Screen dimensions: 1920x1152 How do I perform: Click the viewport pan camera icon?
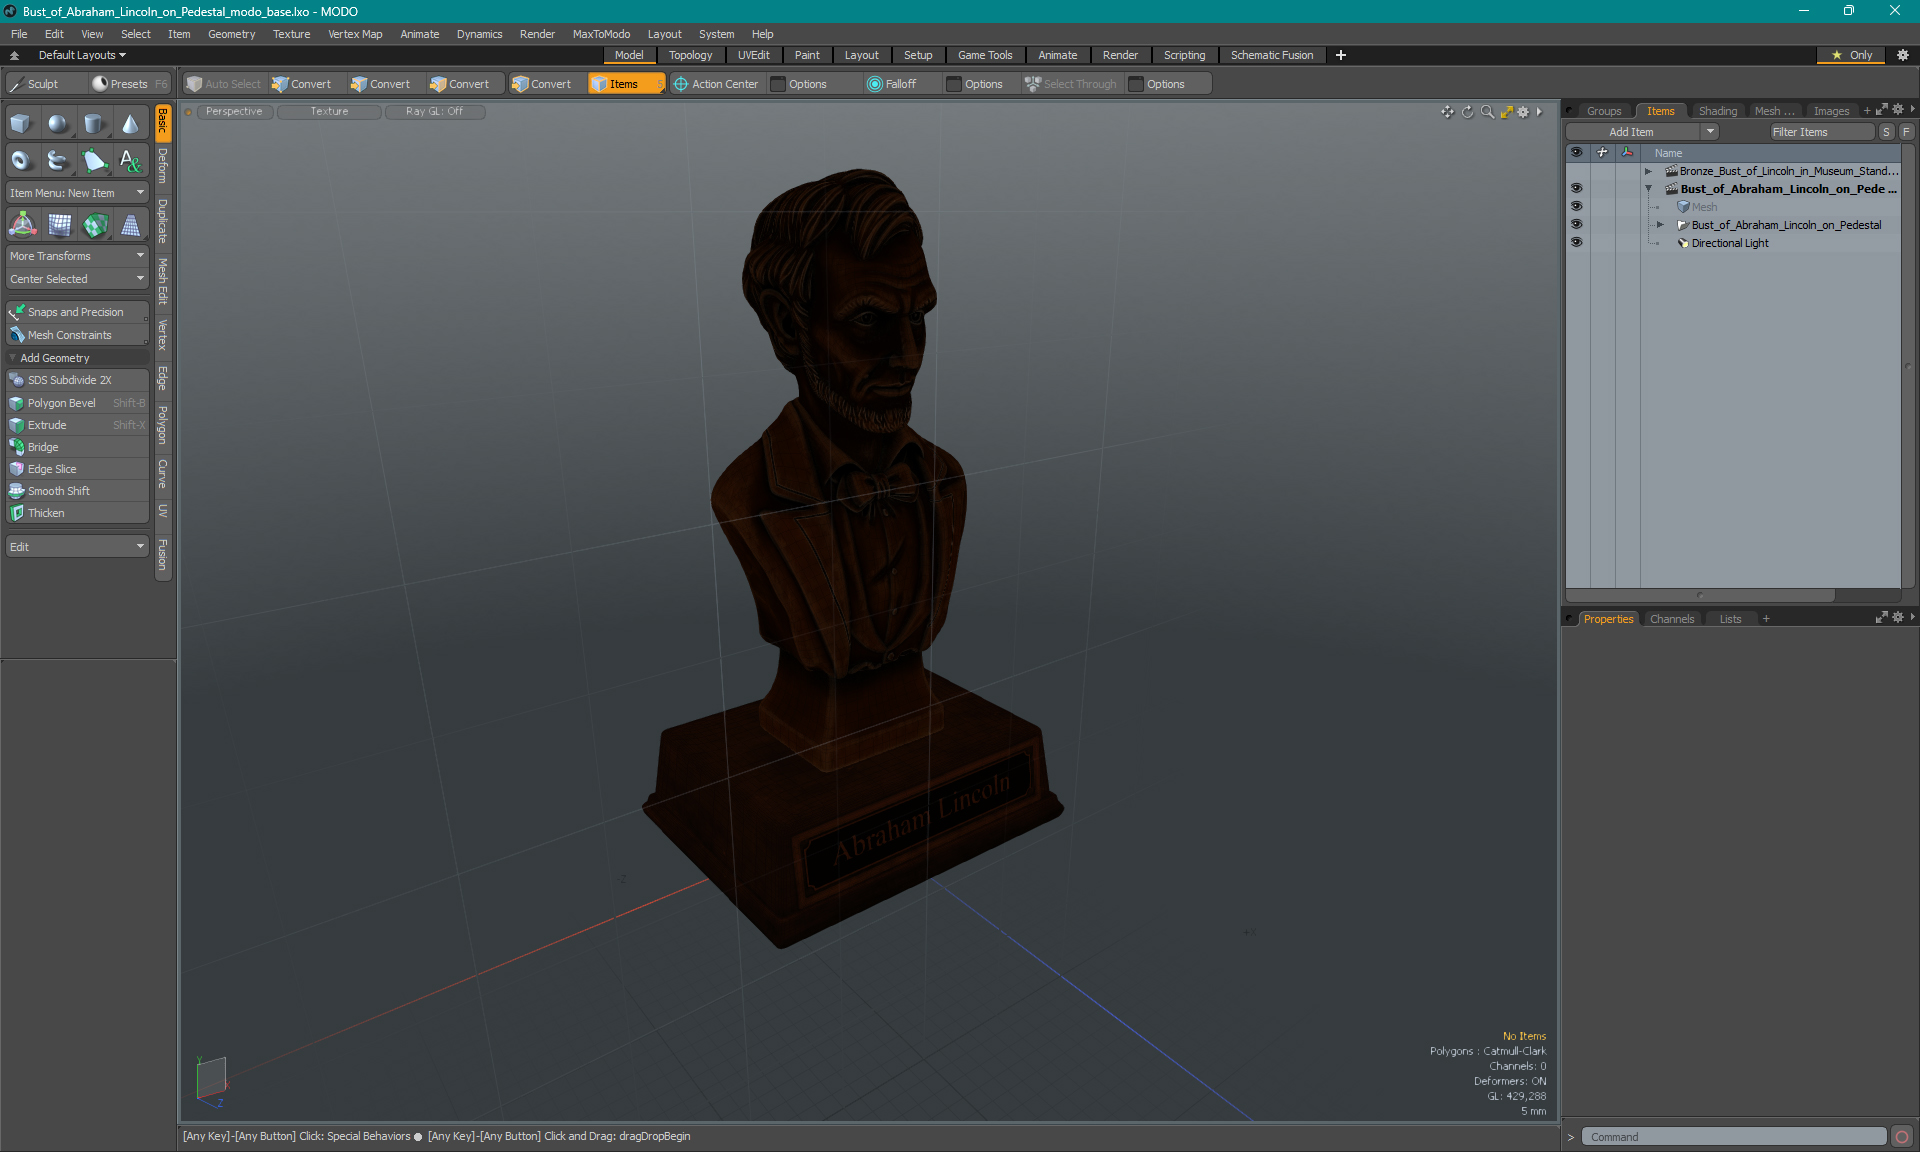coord(1447,112)
